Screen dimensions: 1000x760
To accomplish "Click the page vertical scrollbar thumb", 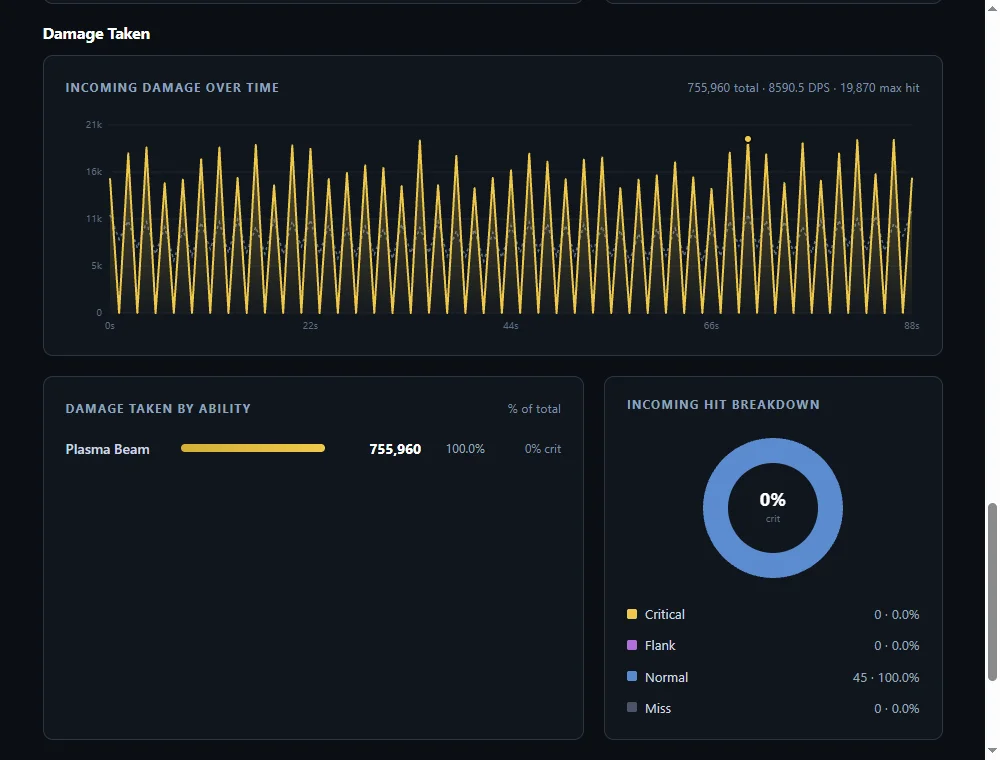I will [992, 592].
